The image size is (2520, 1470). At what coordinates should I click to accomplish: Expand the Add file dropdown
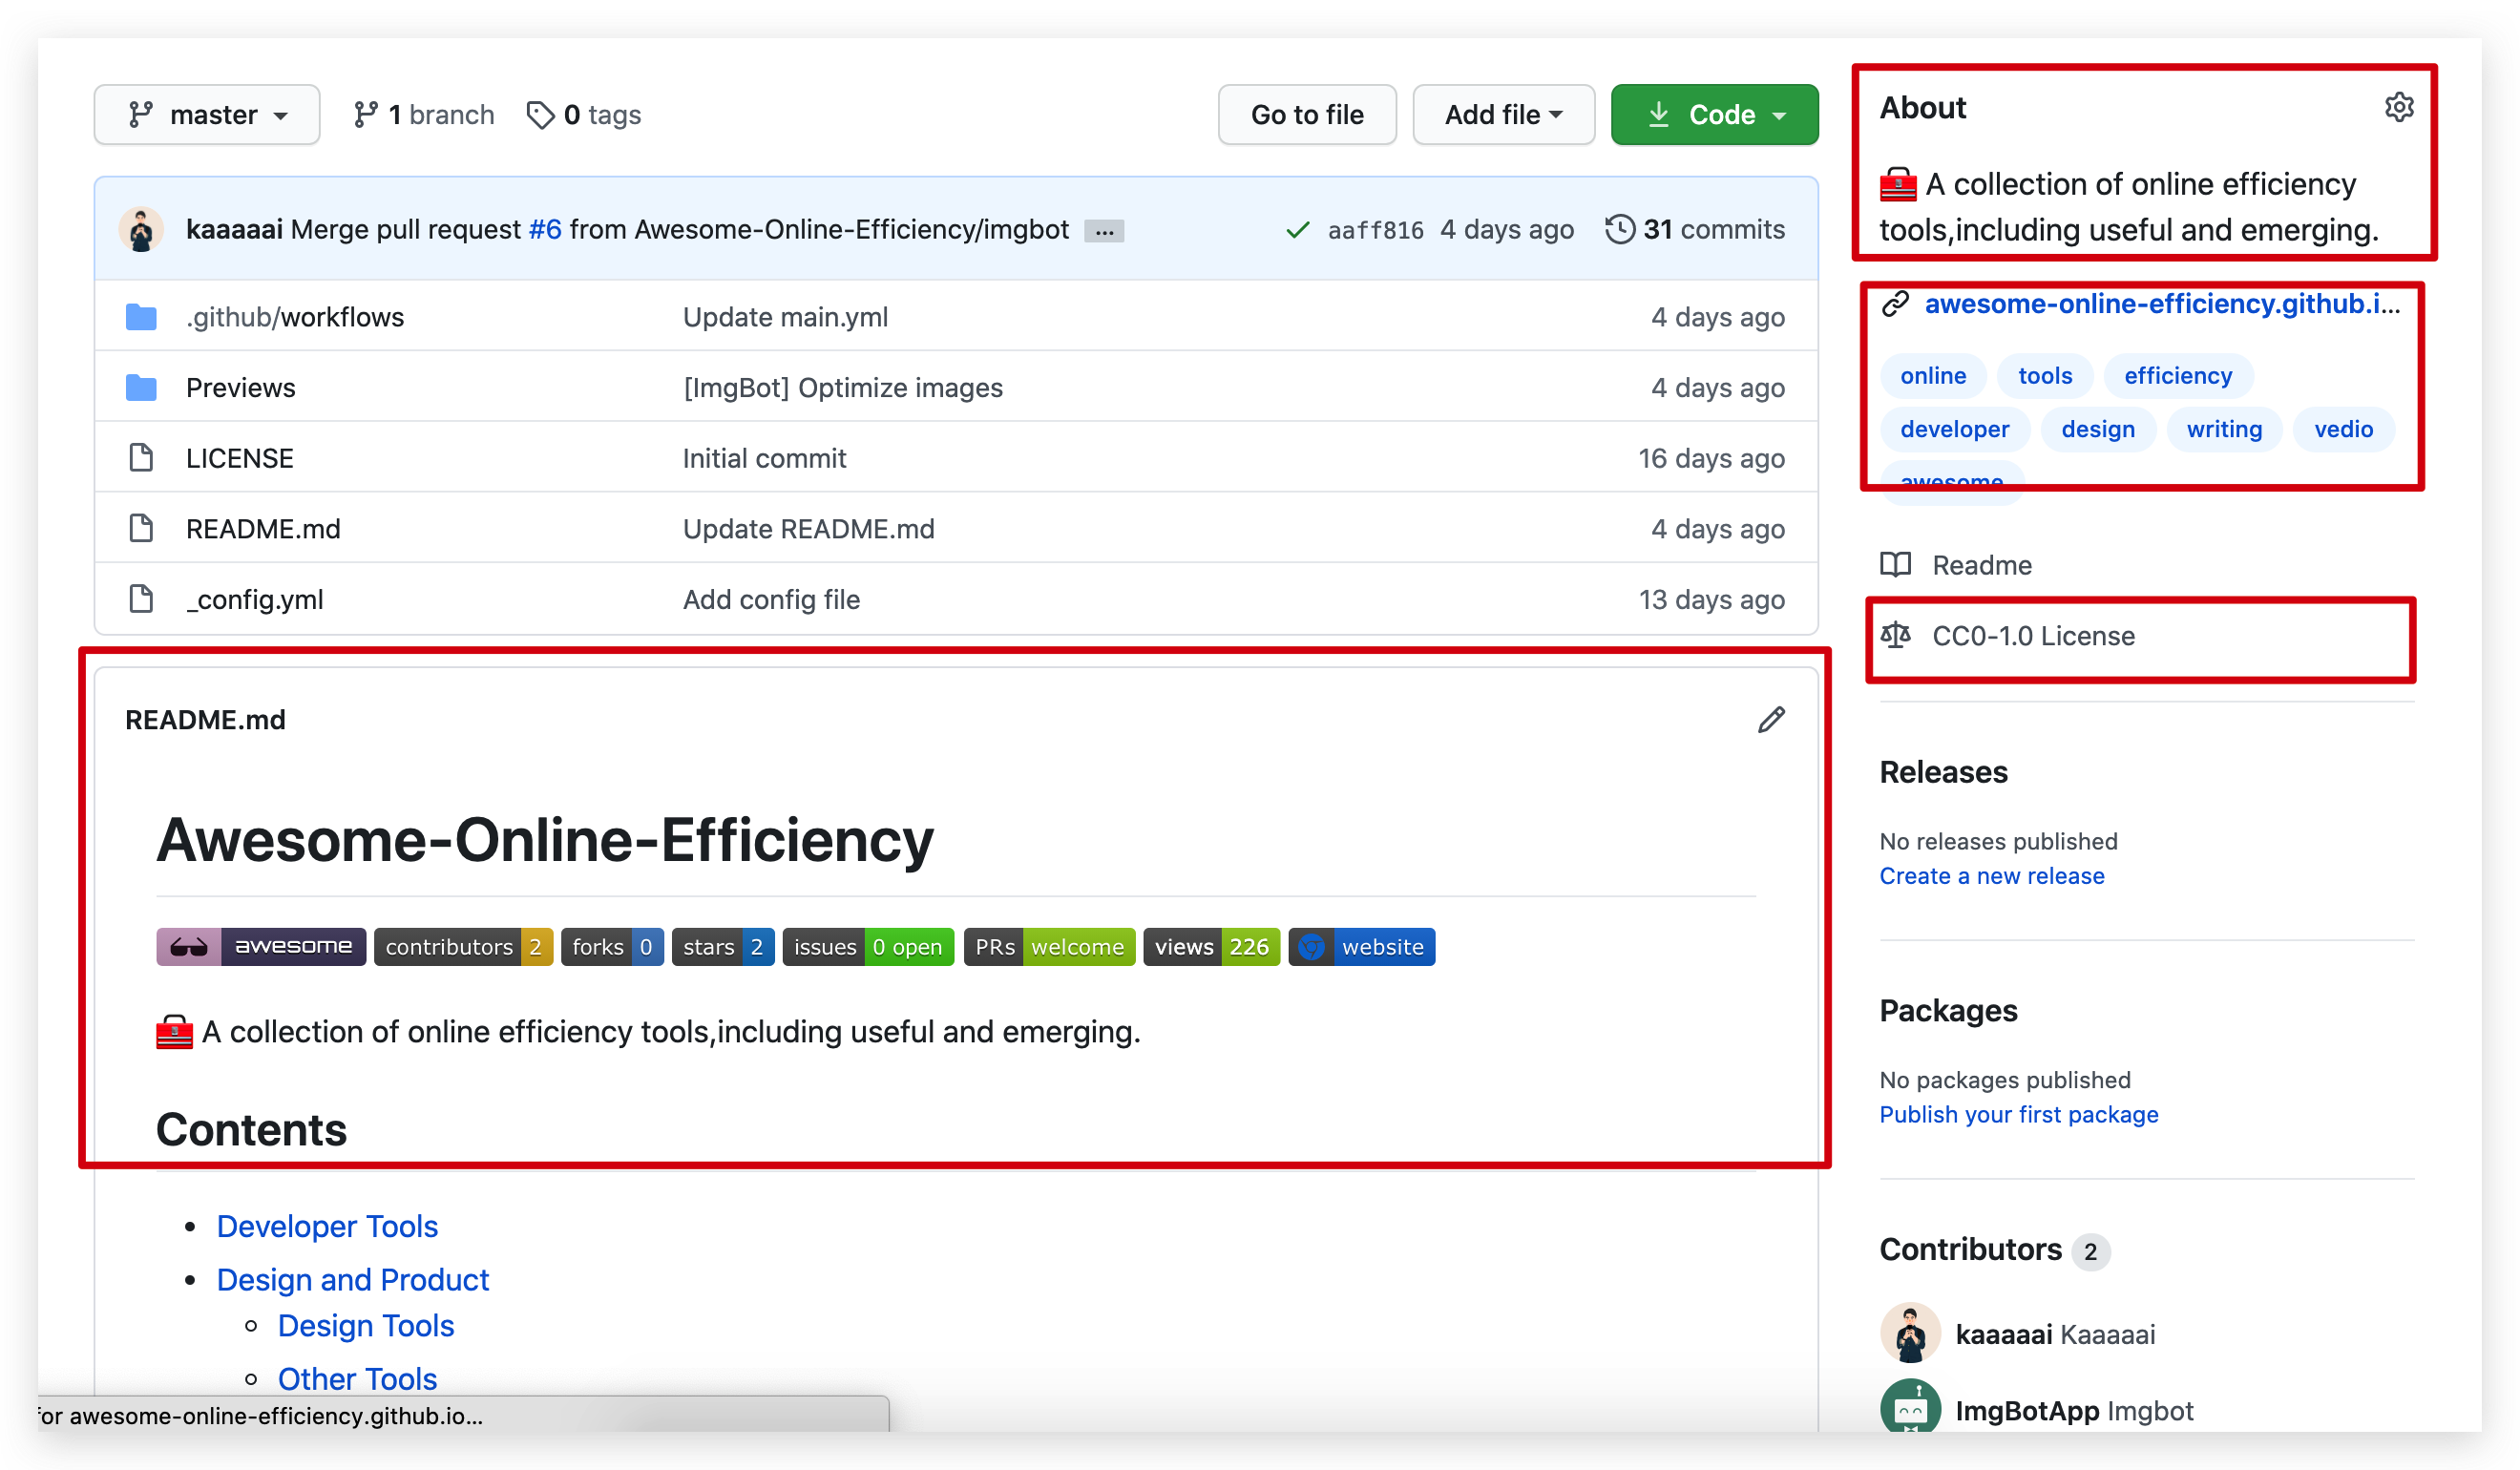click(1502, 115)
